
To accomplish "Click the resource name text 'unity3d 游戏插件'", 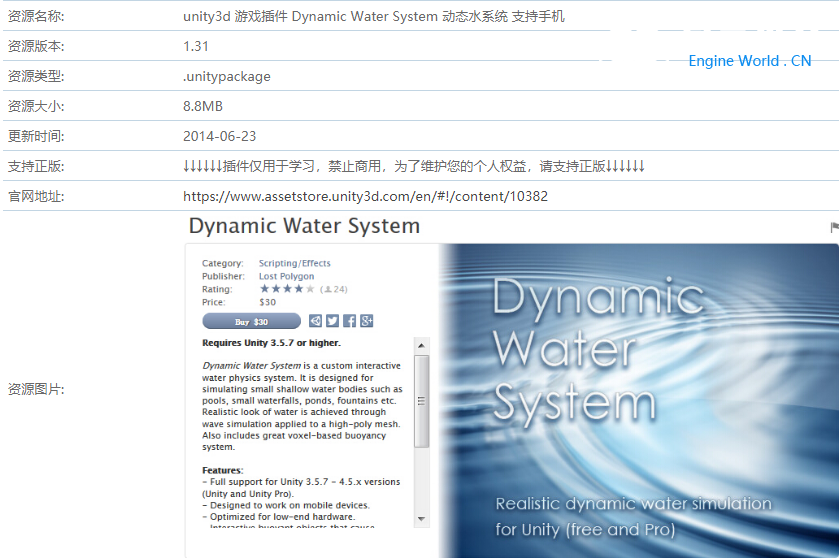I will 235,17.
